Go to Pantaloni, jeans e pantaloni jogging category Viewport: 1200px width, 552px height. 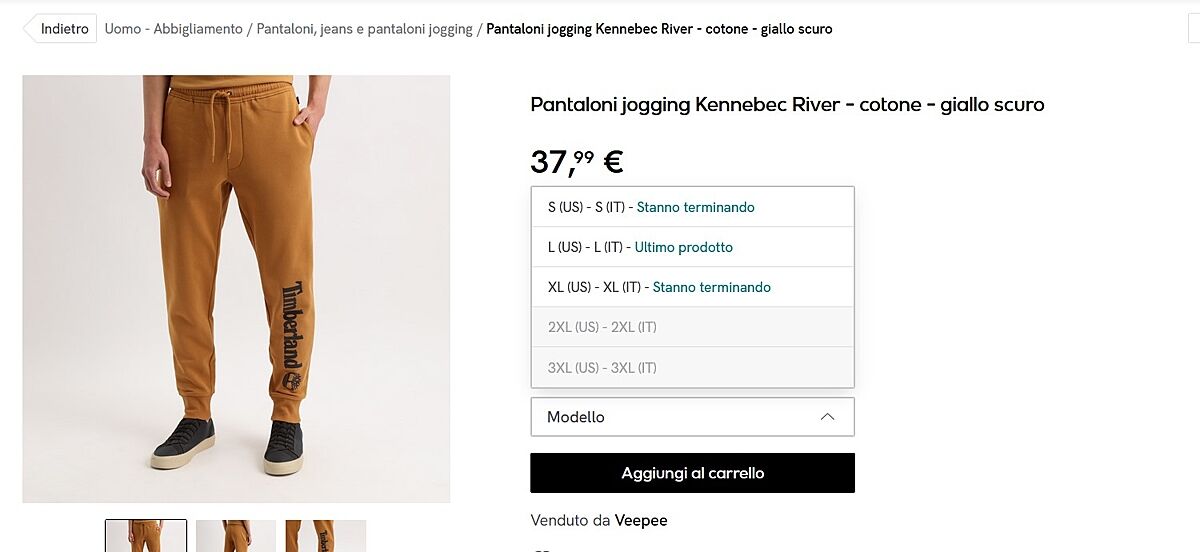(x=364, y=29)
